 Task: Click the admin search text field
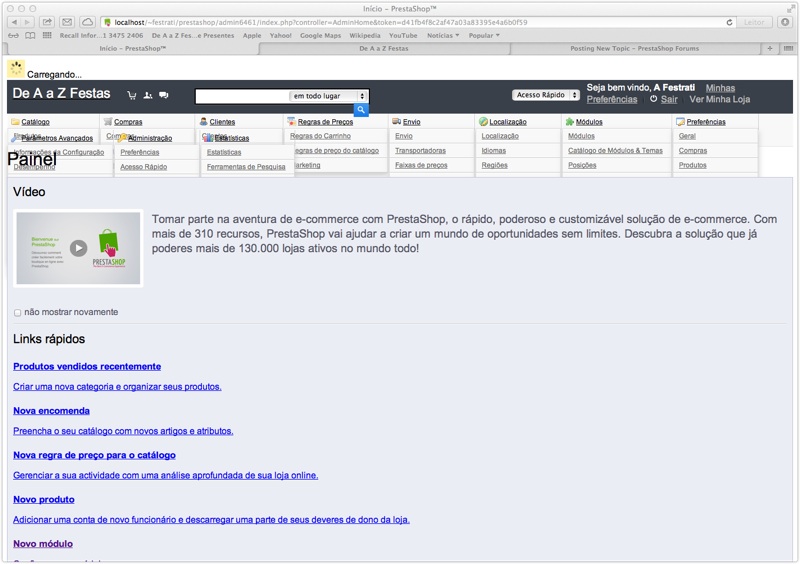pos(242,96)
